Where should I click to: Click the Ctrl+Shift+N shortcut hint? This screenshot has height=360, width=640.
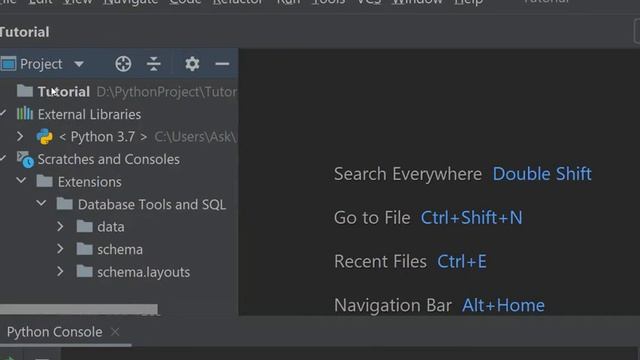click(x=471, y=218)
